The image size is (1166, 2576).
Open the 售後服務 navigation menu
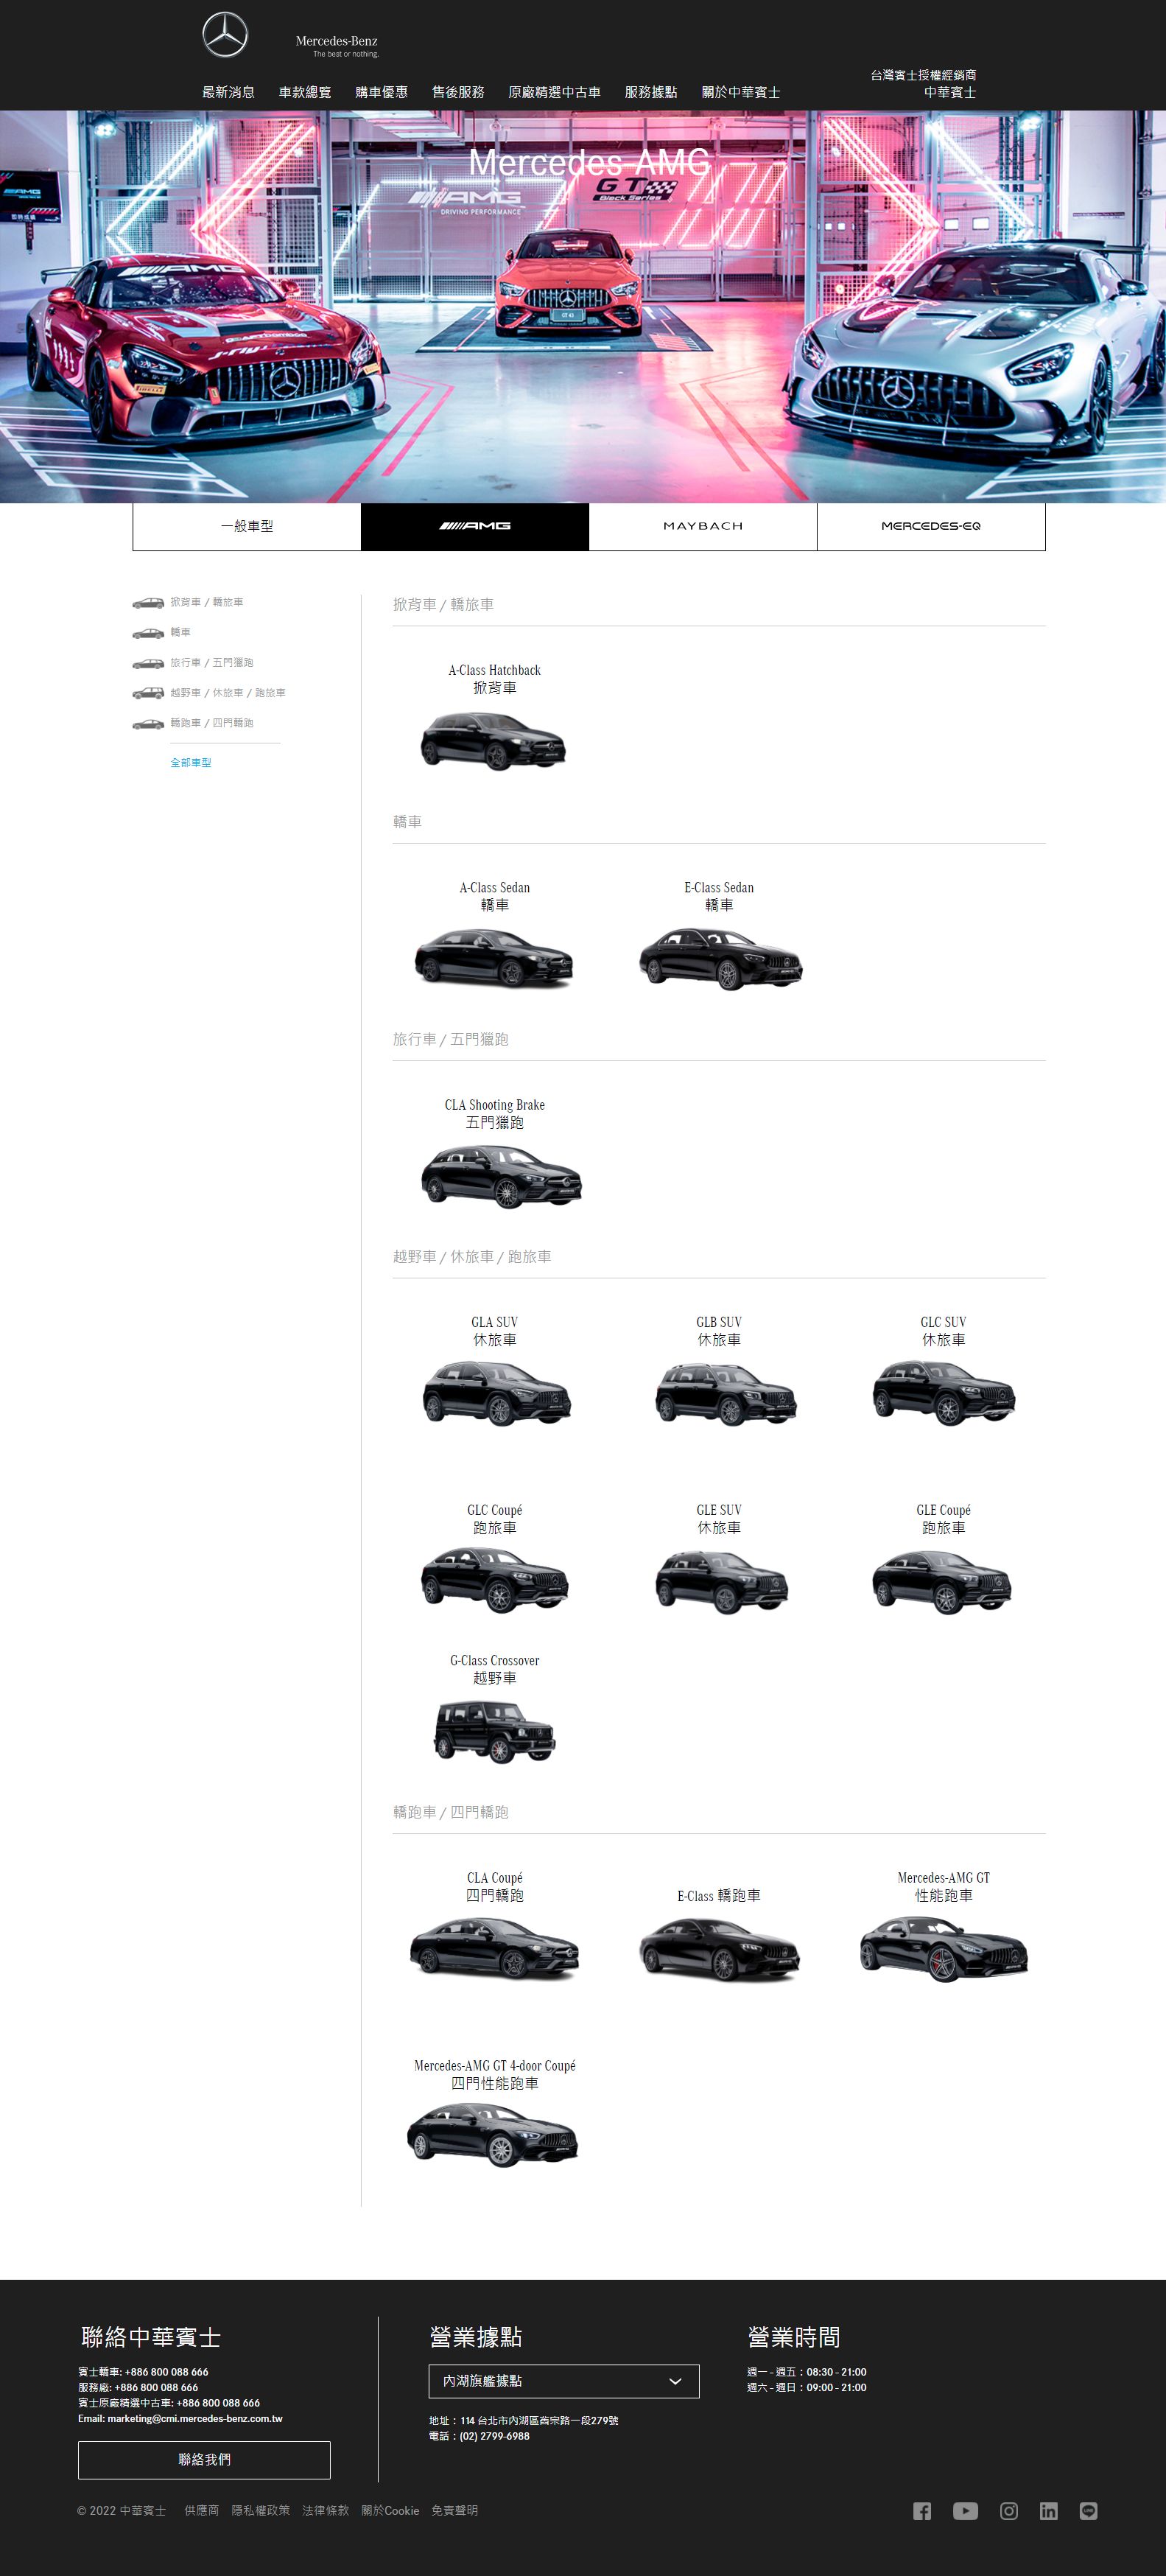458,92
